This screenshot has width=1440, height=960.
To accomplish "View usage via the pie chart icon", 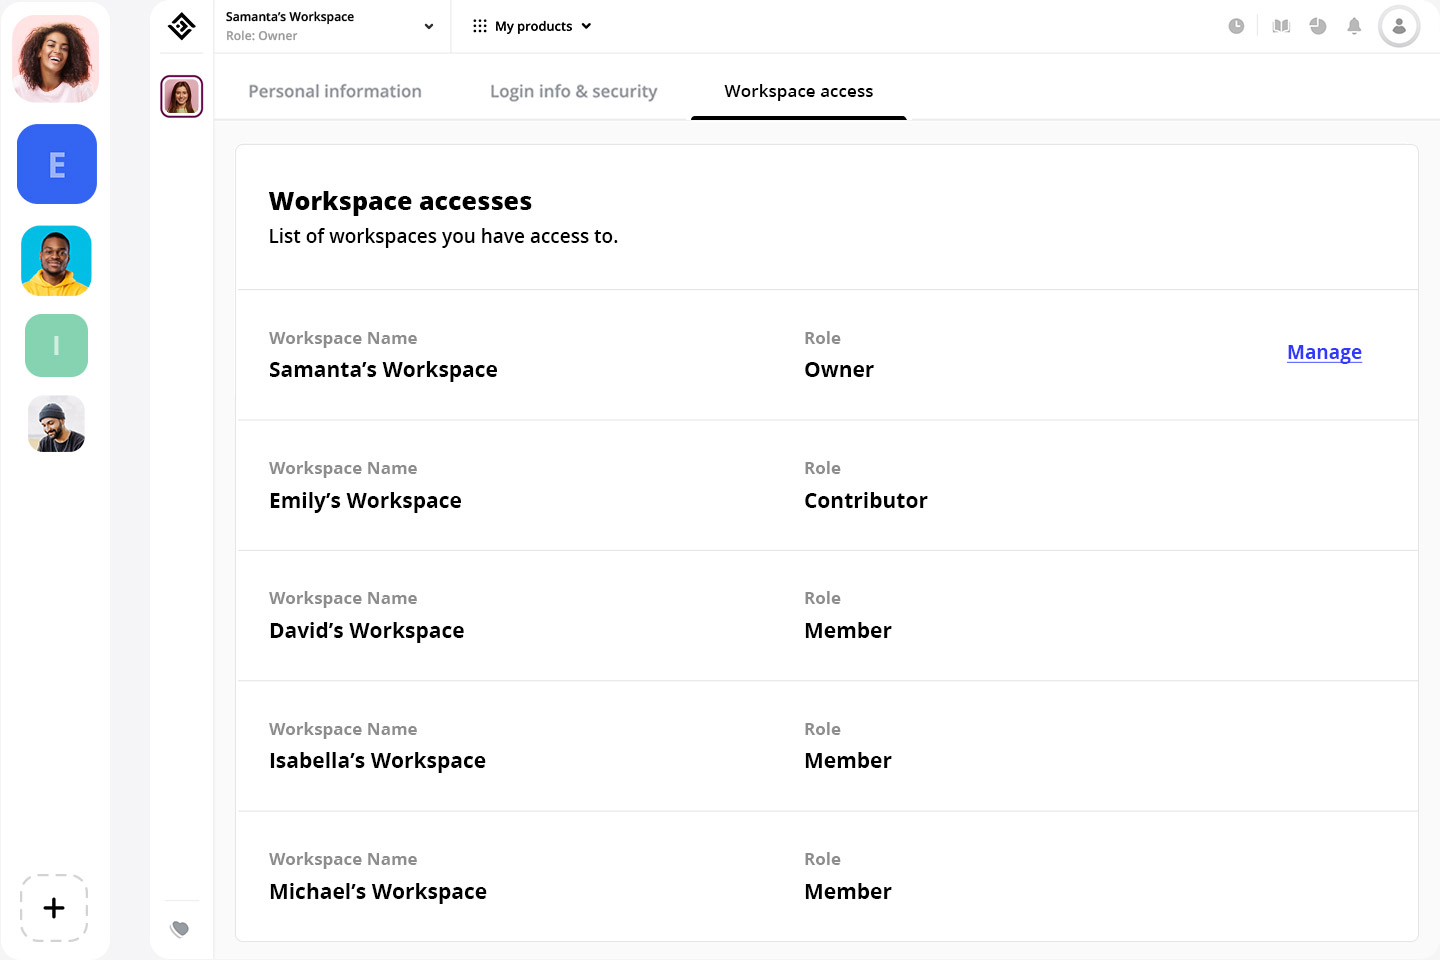I will point(1318,26).
